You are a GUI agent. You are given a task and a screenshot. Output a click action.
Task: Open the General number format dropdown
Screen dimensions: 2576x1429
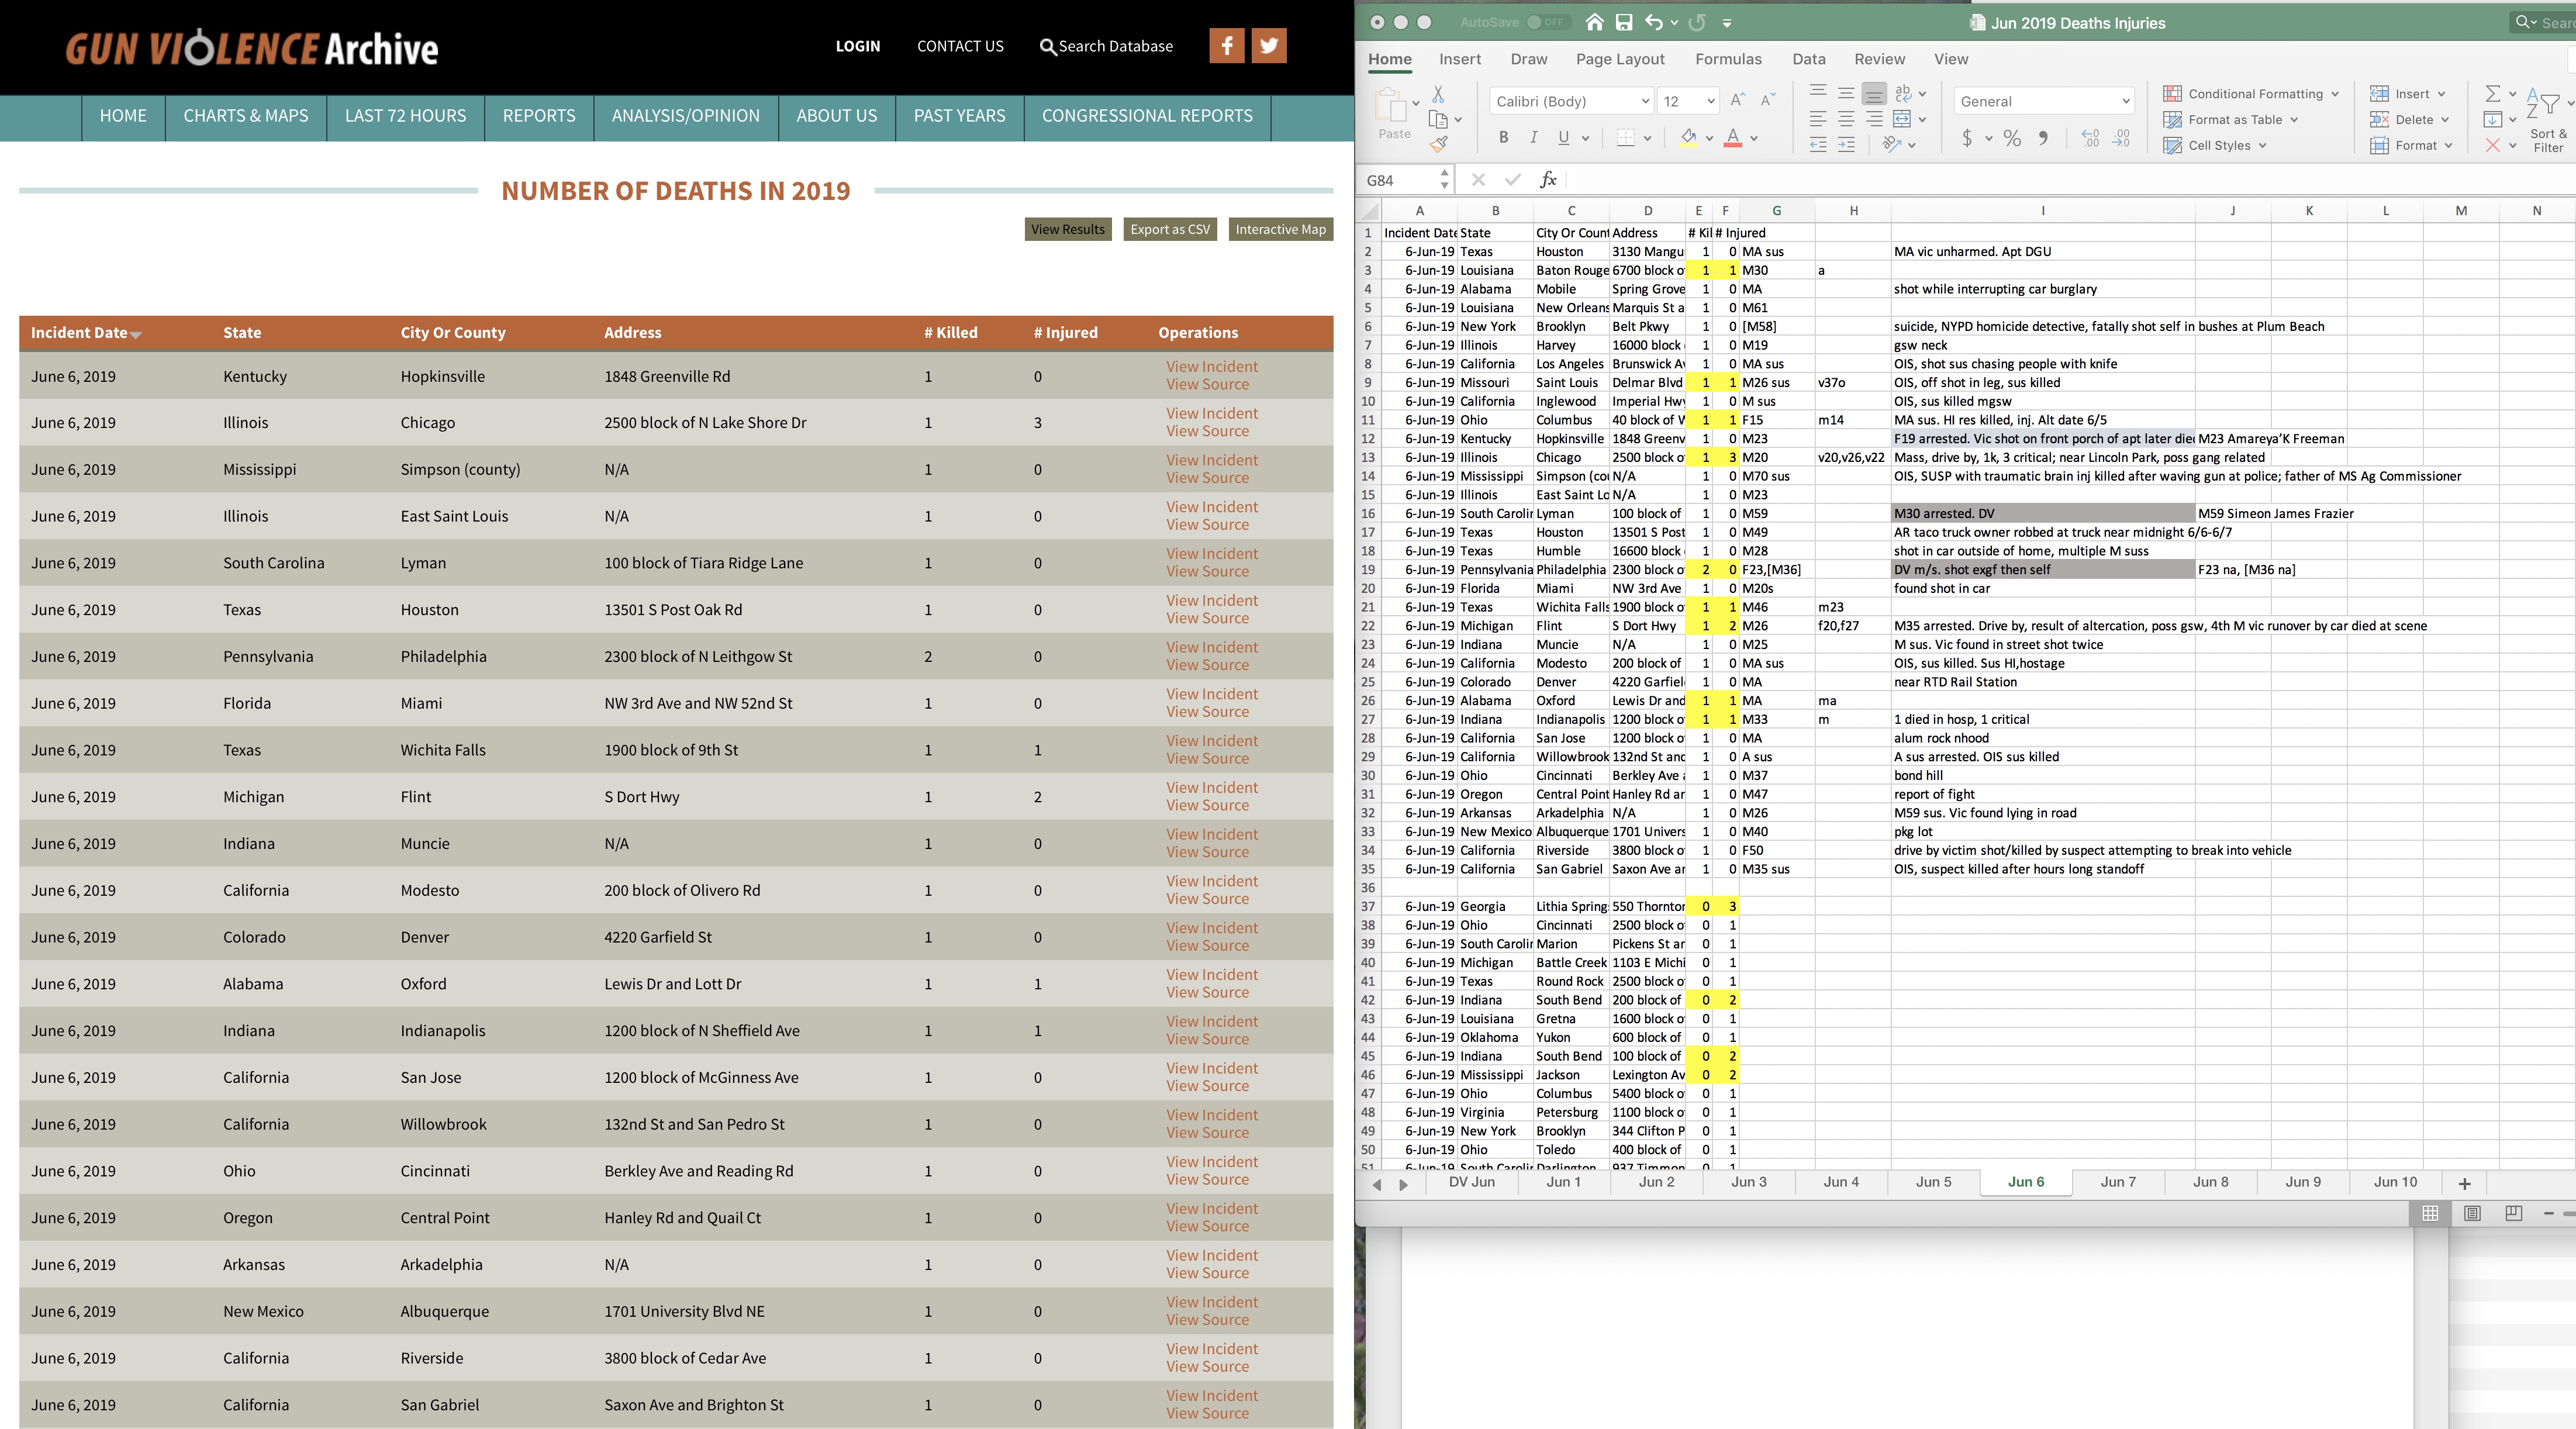point(2044,101)
